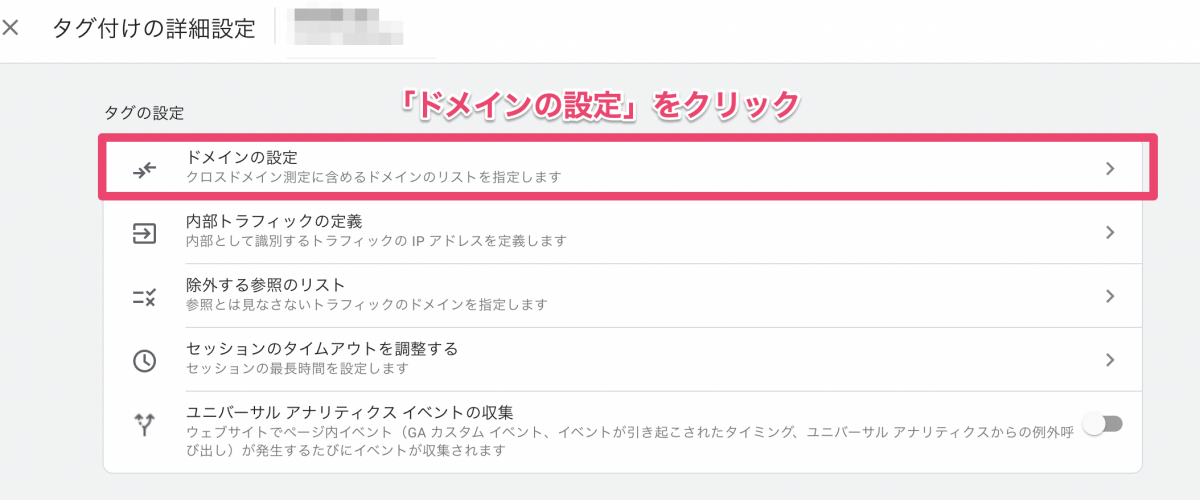
Task: Select 除外する参照のリスト title
Action: click(265, 285)
